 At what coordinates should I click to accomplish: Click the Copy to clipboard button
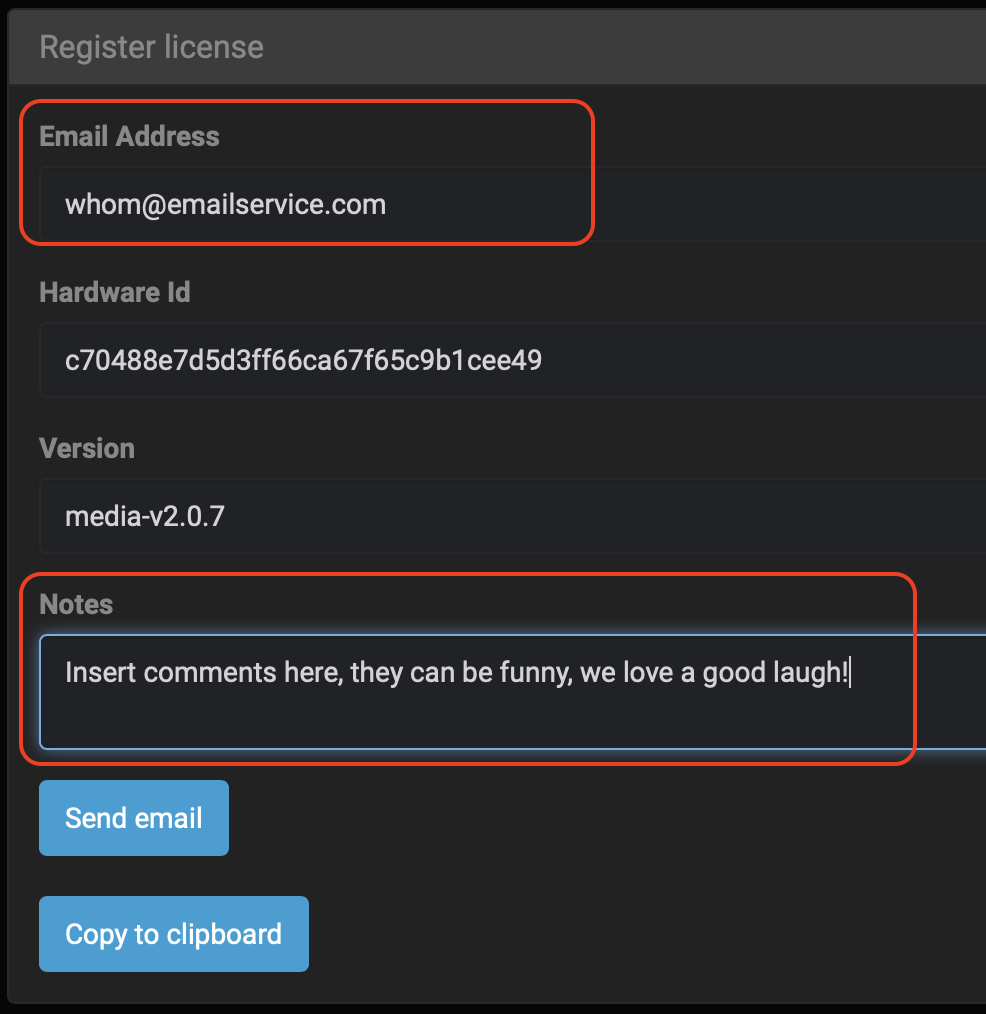(x=174, y=934)
